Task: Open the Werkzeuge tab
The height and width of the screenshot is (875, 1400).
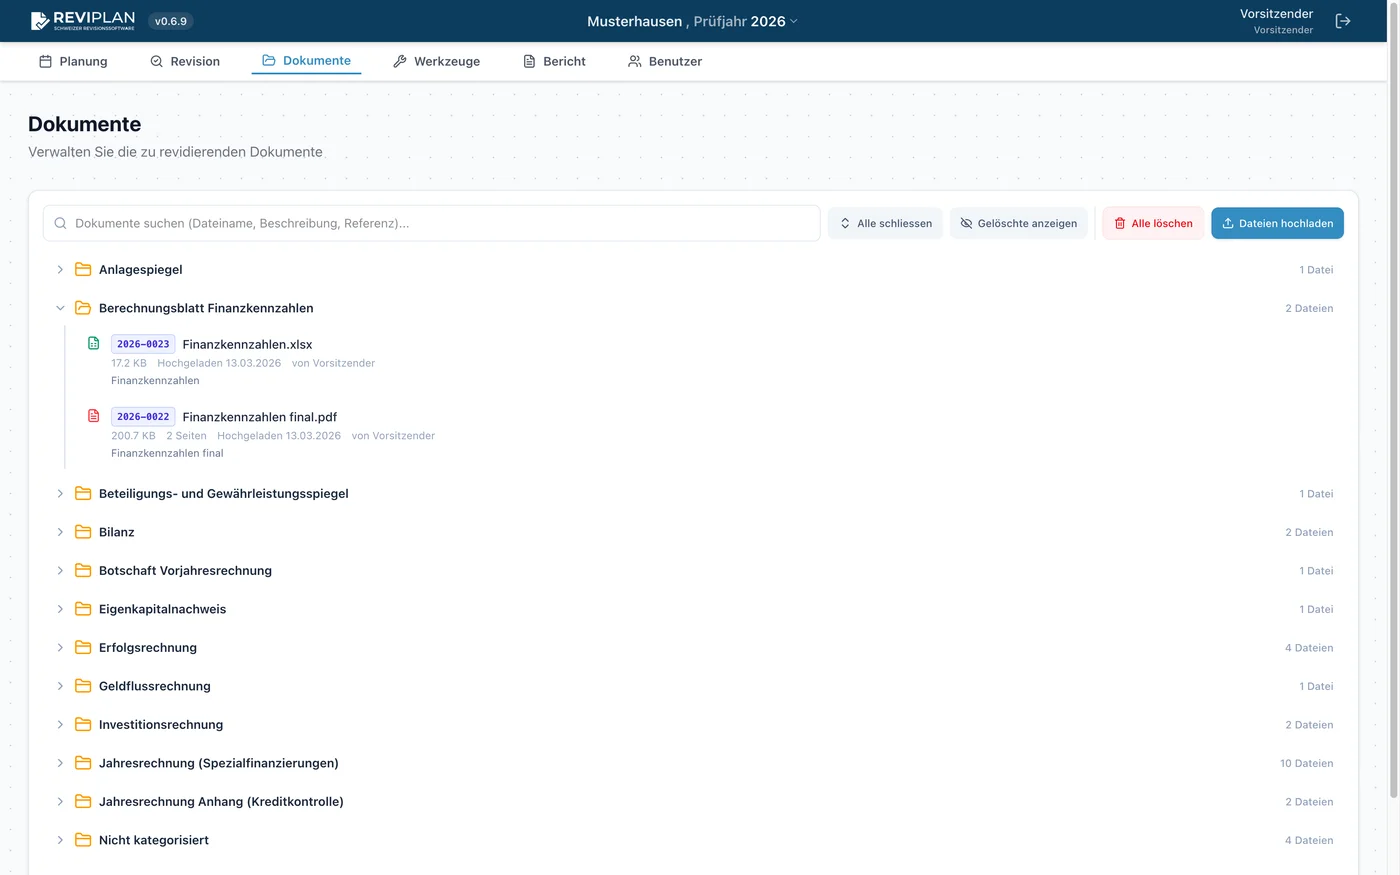Action: pyautogui.click(x=436, y=61)
